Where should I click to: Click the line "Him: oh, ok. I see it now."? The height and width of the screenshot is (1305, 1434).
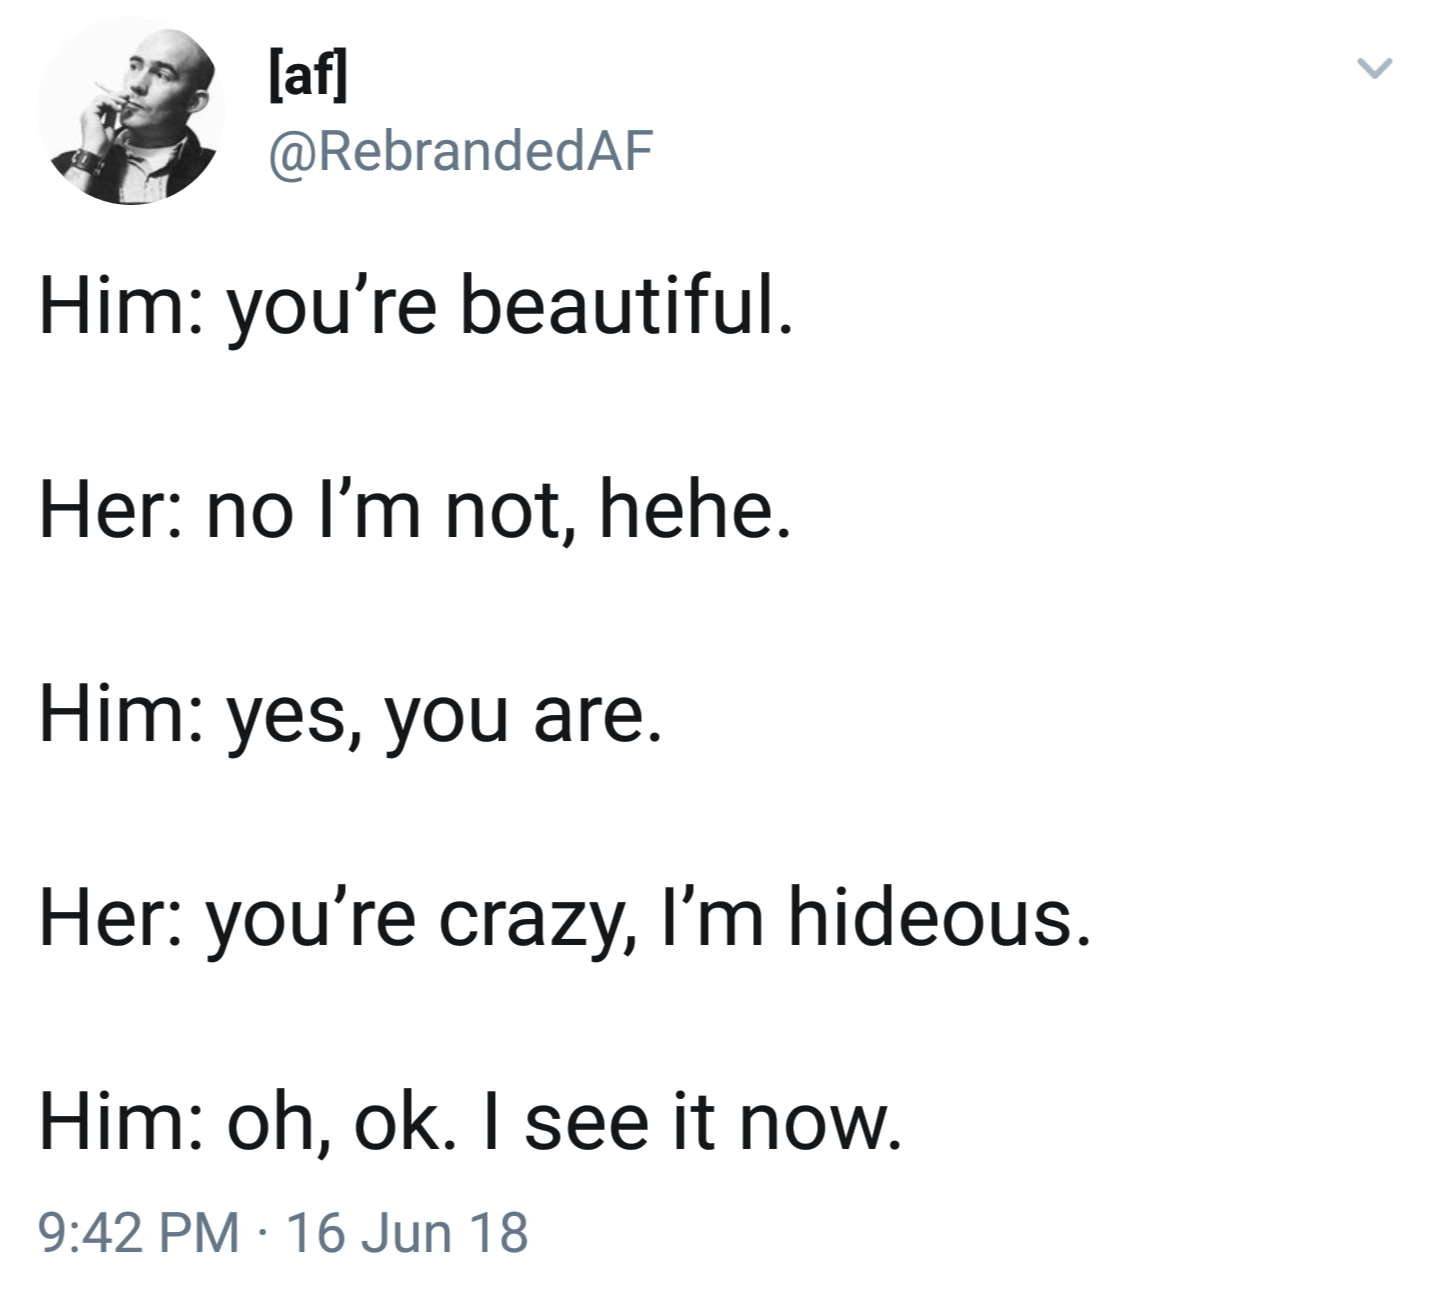coord(470,1122)
